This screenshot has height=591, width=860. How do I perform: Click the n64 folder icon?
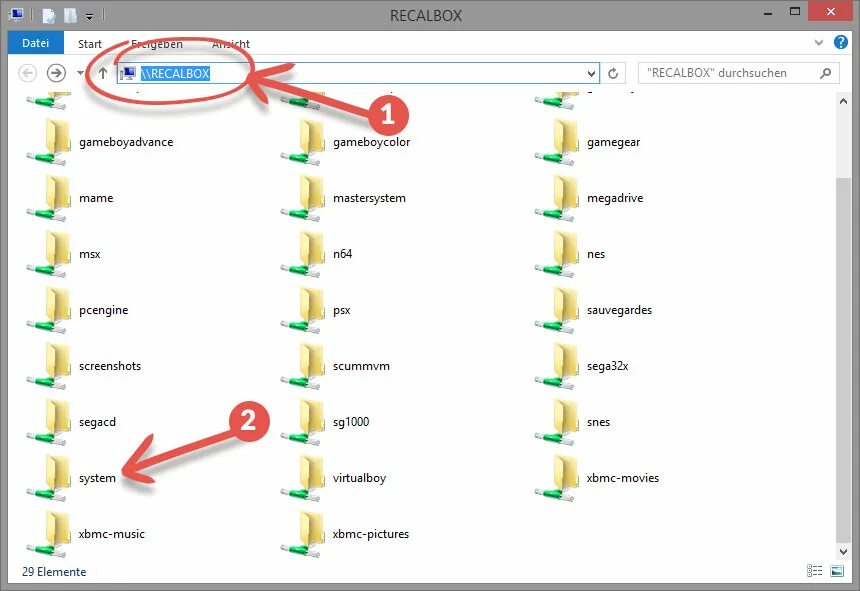click(303, 254)
